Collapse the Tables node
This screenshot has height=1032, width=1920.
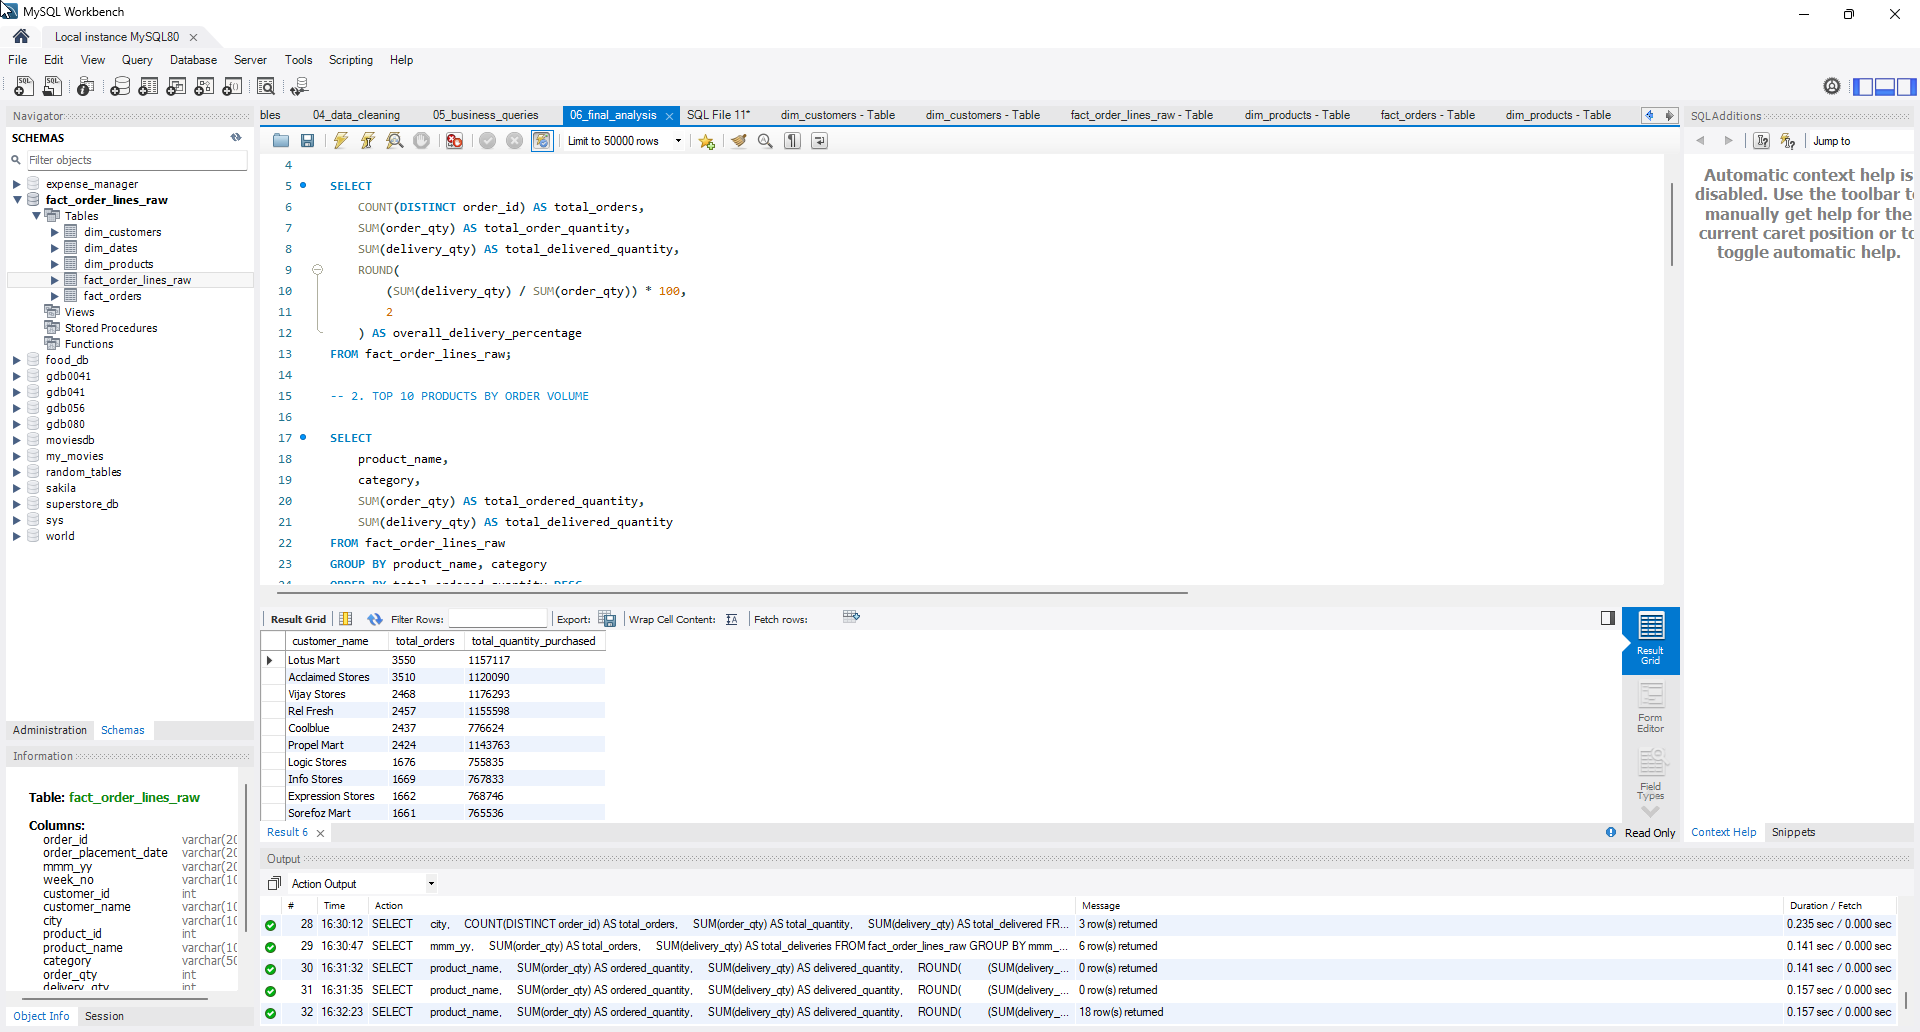pos(36,216)
